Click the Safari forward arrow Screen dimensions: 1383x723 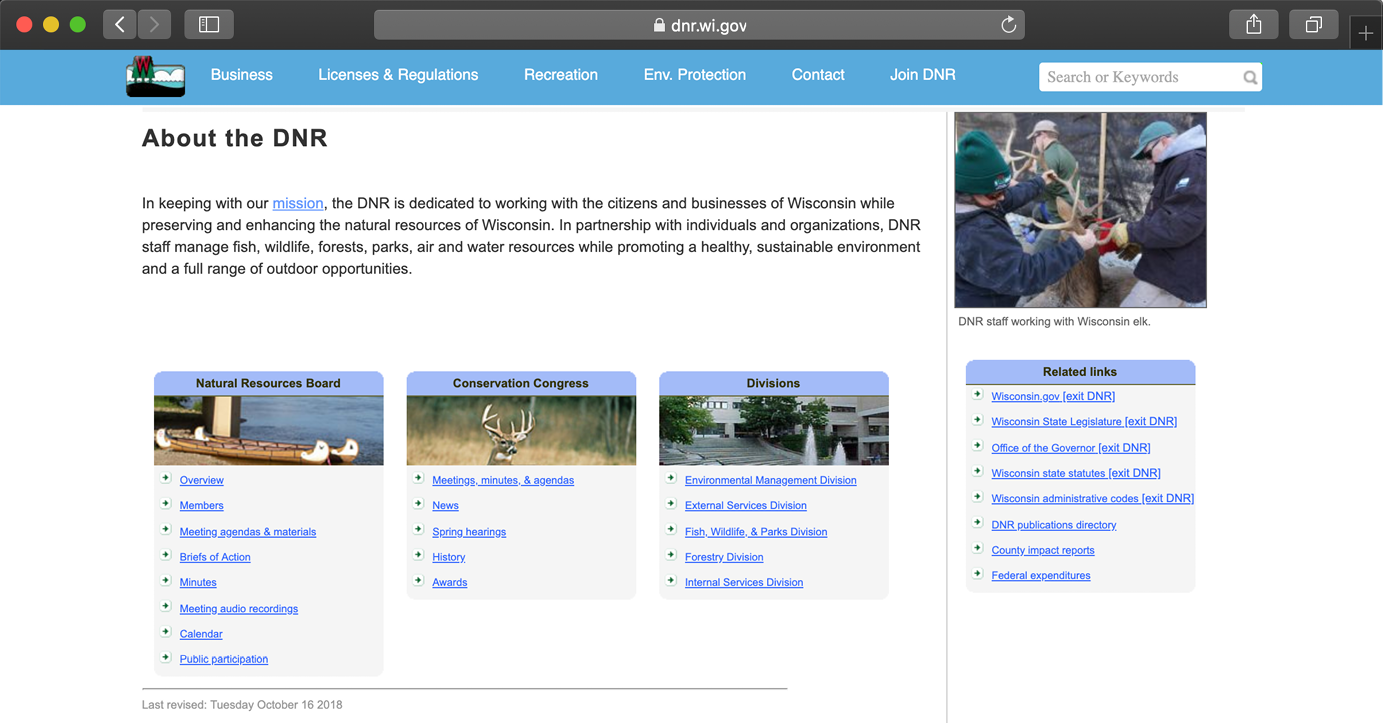point(154,24)
